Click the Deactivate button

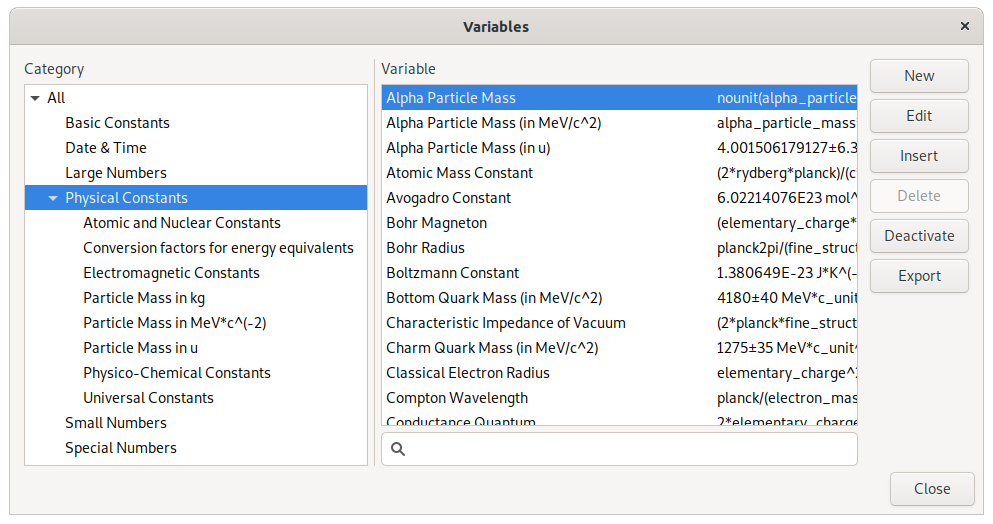pos(918,236)
